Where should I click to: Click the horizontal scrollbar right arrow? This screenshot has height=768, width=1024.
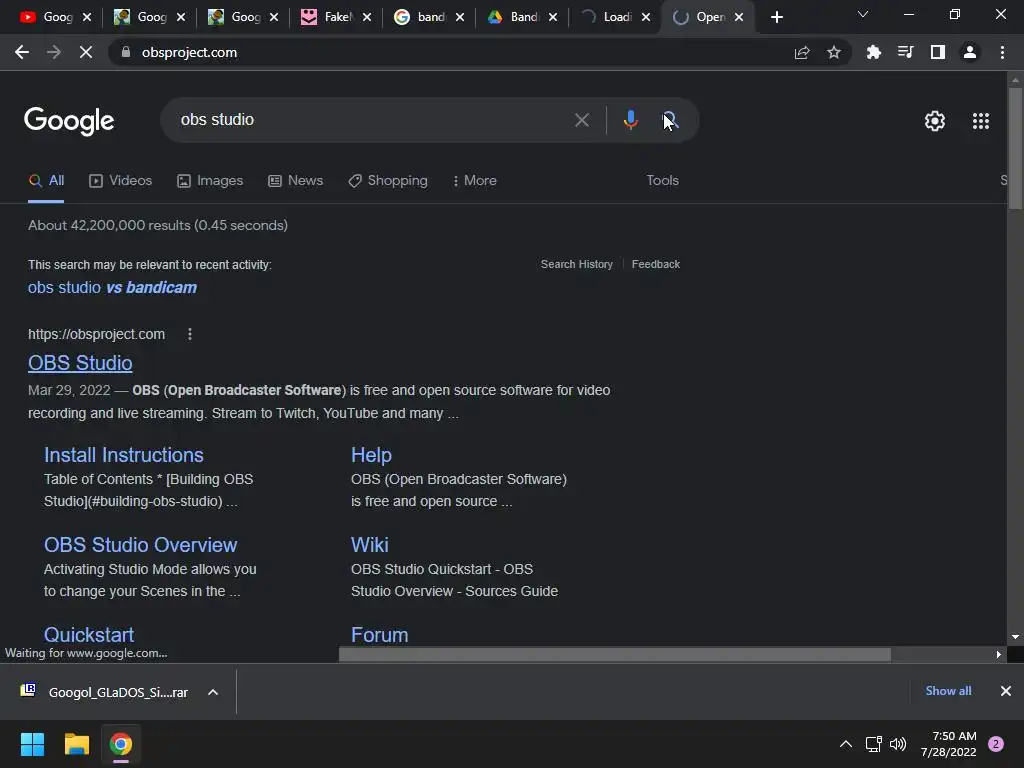999,654
